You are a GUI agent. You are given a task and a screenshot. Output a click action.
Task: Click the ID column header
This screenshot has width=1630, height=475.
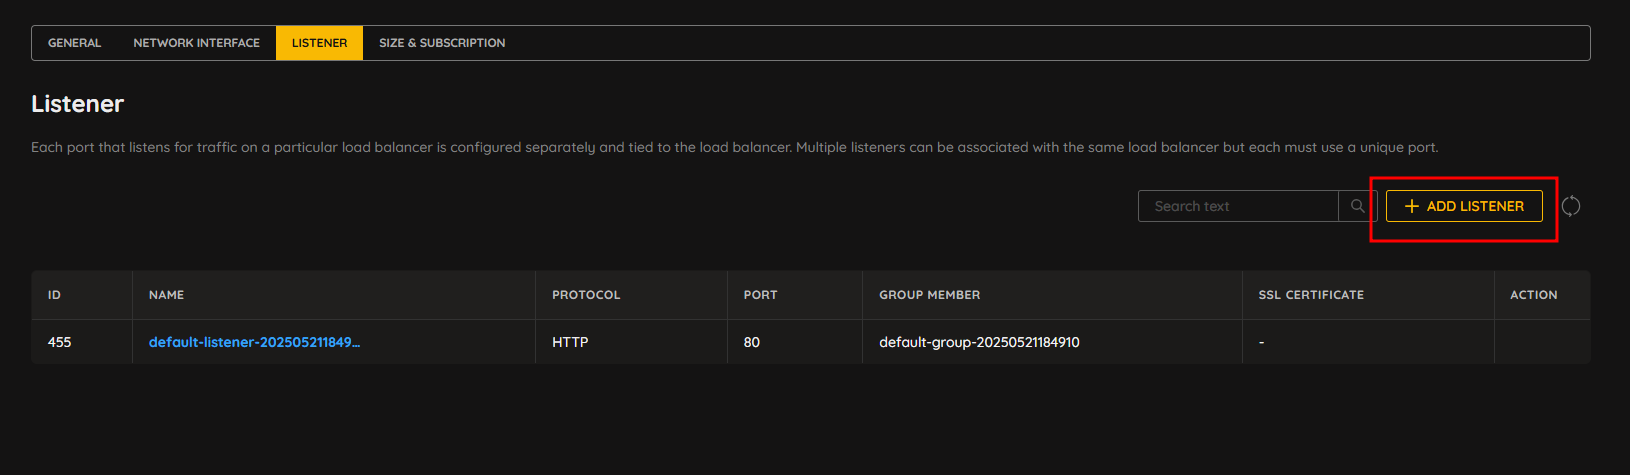click(54, 295)
